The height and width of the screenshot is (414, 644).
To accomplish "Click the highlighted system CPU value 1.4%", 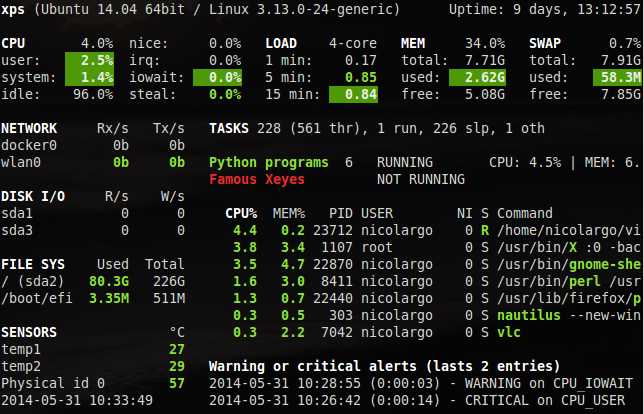I will [x=90, y=77].
